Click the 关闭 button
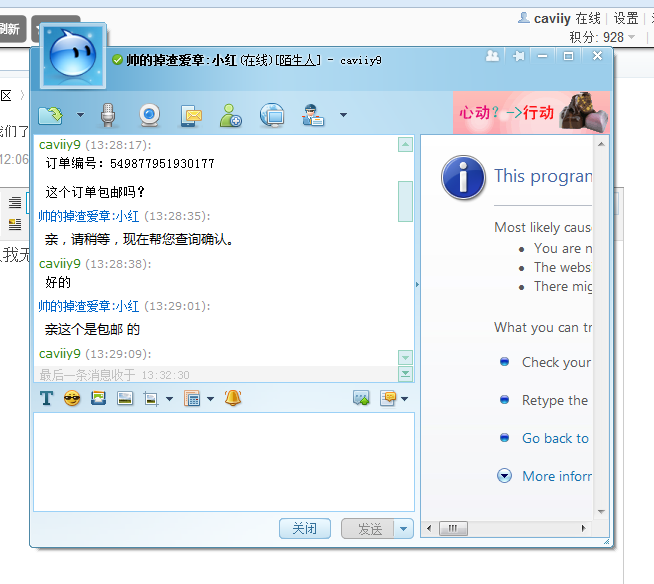The width and height of the screenshot is (654, 584). [304, 529]
